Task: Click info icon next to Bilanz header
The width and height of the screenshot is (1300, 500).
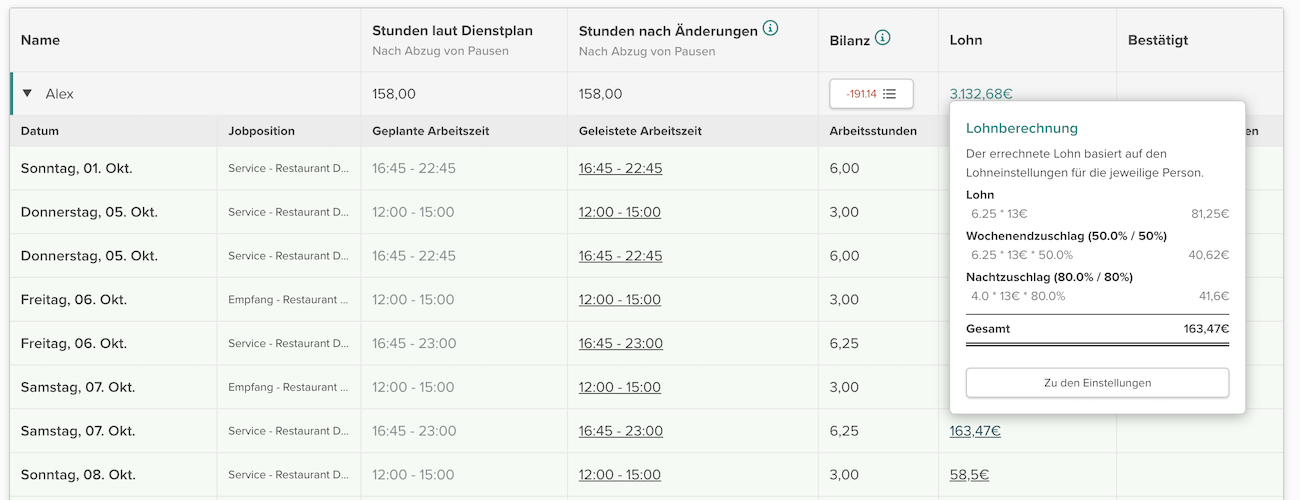Action: [882, 39]
